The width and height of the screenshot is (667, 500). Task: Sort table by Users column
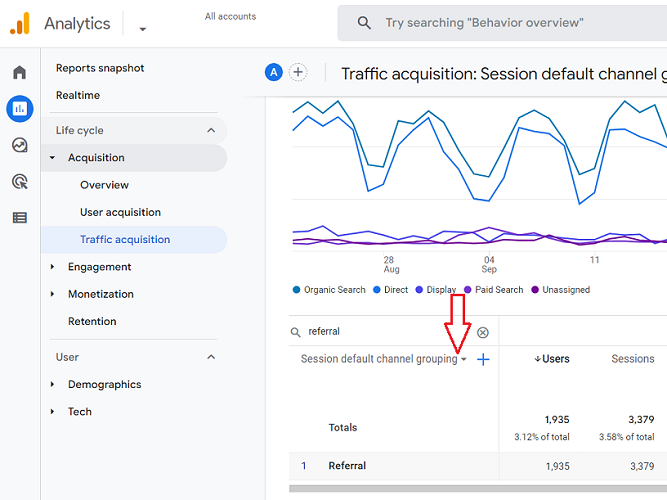552,359
